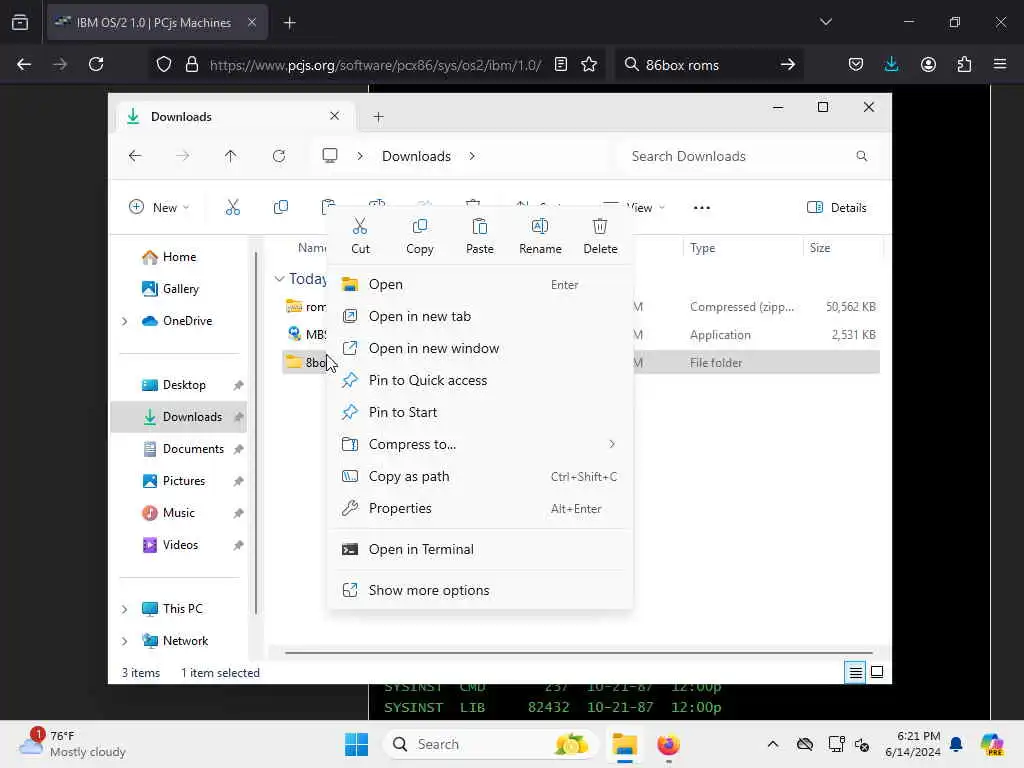Click the 86box roms search field
The image size is (1024, 768).
(x=709, y=65)
